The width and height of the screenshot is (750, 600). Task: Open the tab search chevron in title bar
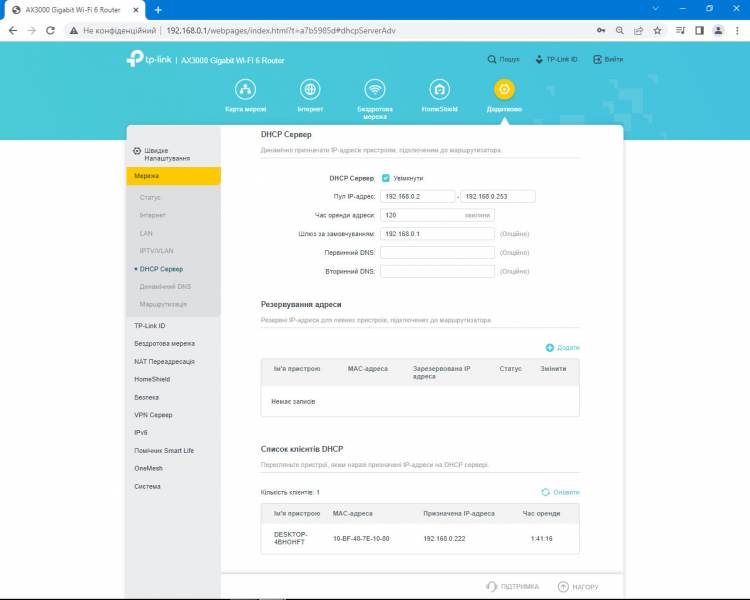(x=655, y=9)
